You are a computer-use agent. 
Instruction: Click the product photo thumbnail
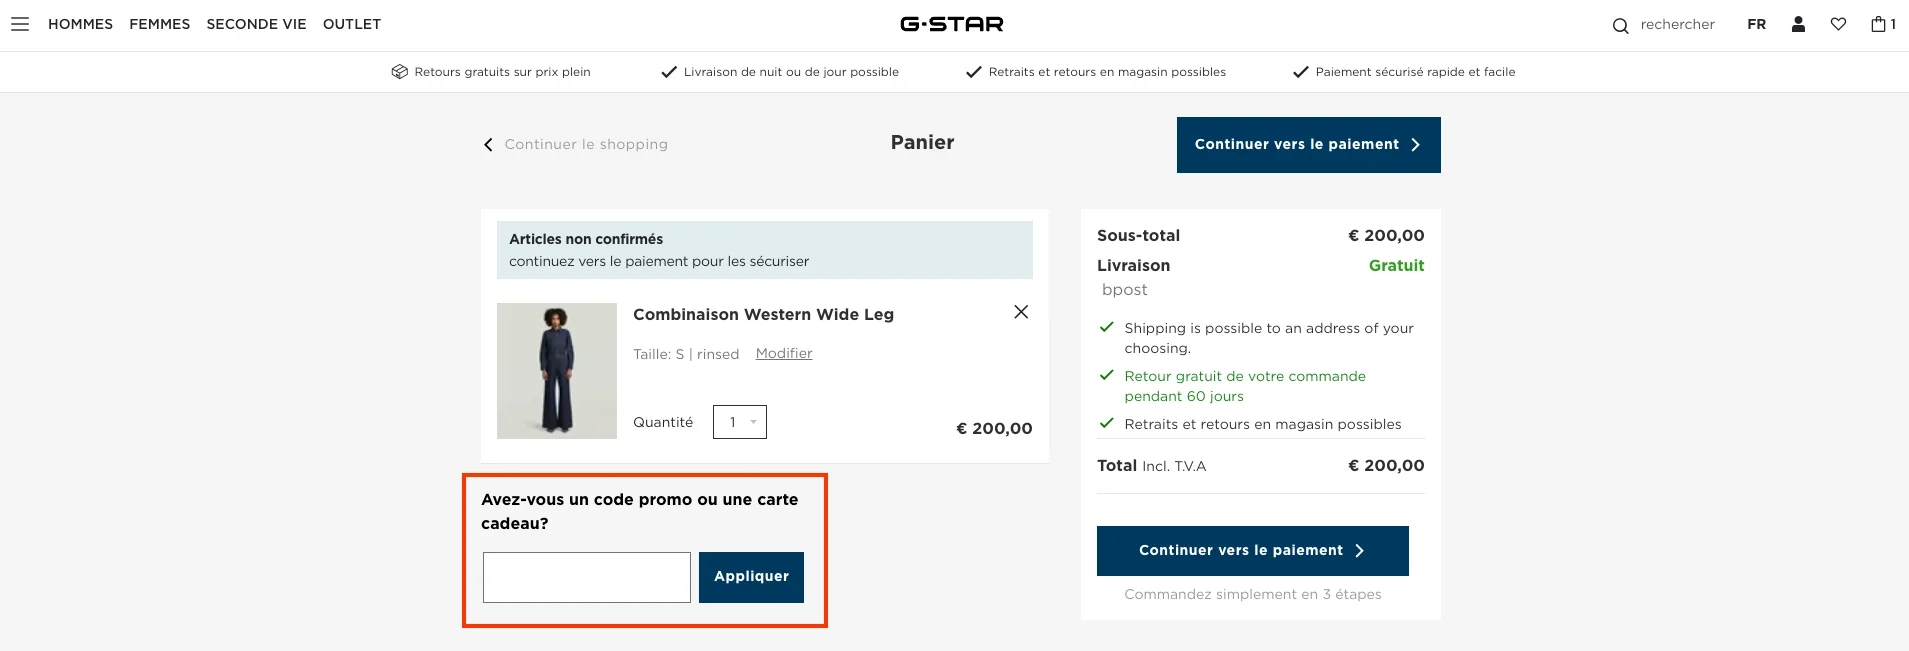tap(556, 370)
